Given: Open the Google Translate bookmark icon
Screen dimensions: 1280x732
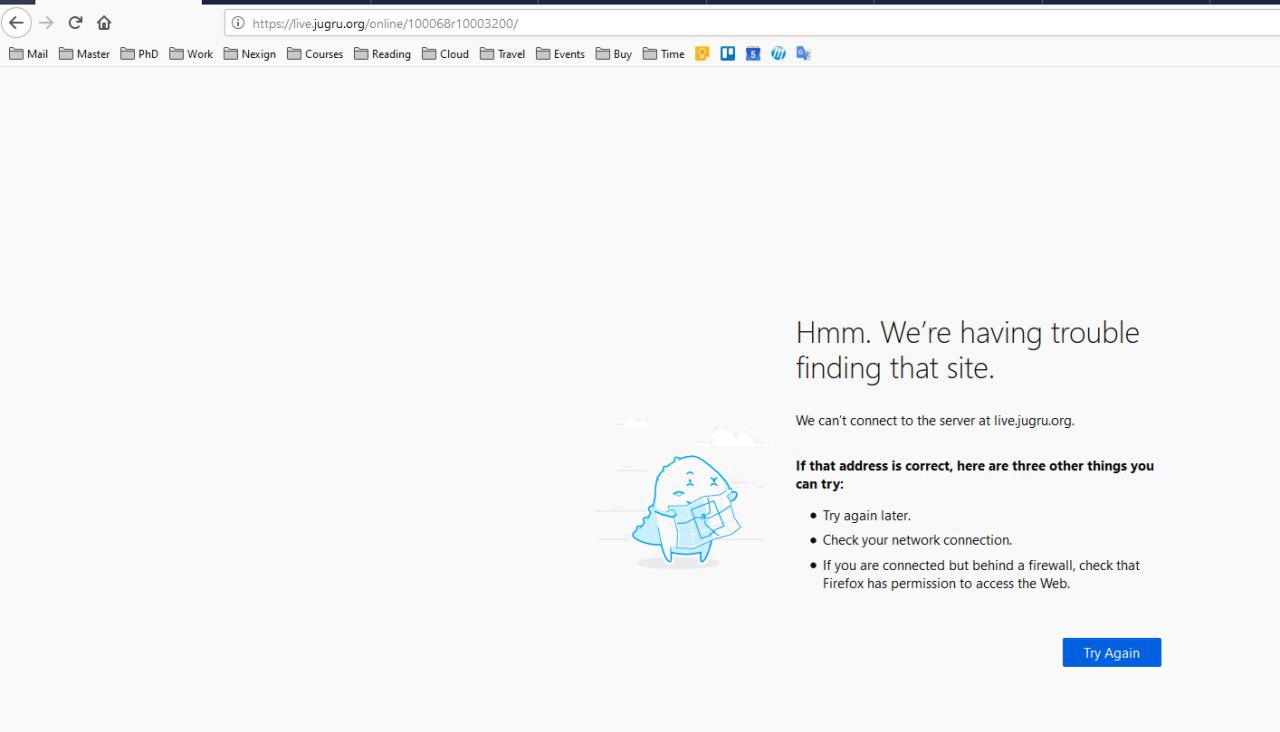Looking at the screenshot, I should [803, 54].
